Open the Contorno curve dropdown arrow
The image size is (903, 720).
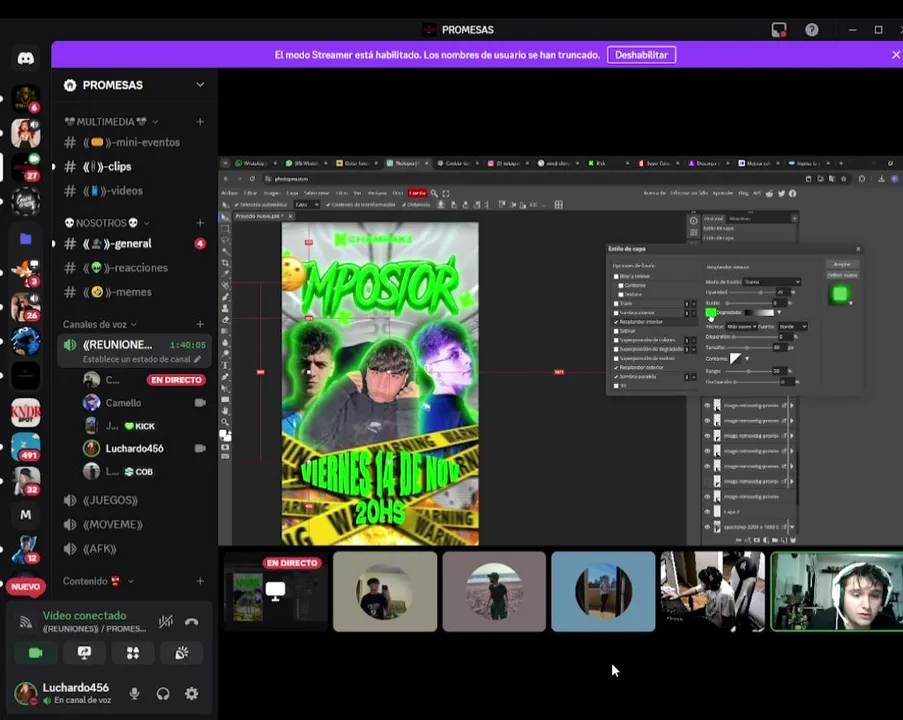coord(747,359)
